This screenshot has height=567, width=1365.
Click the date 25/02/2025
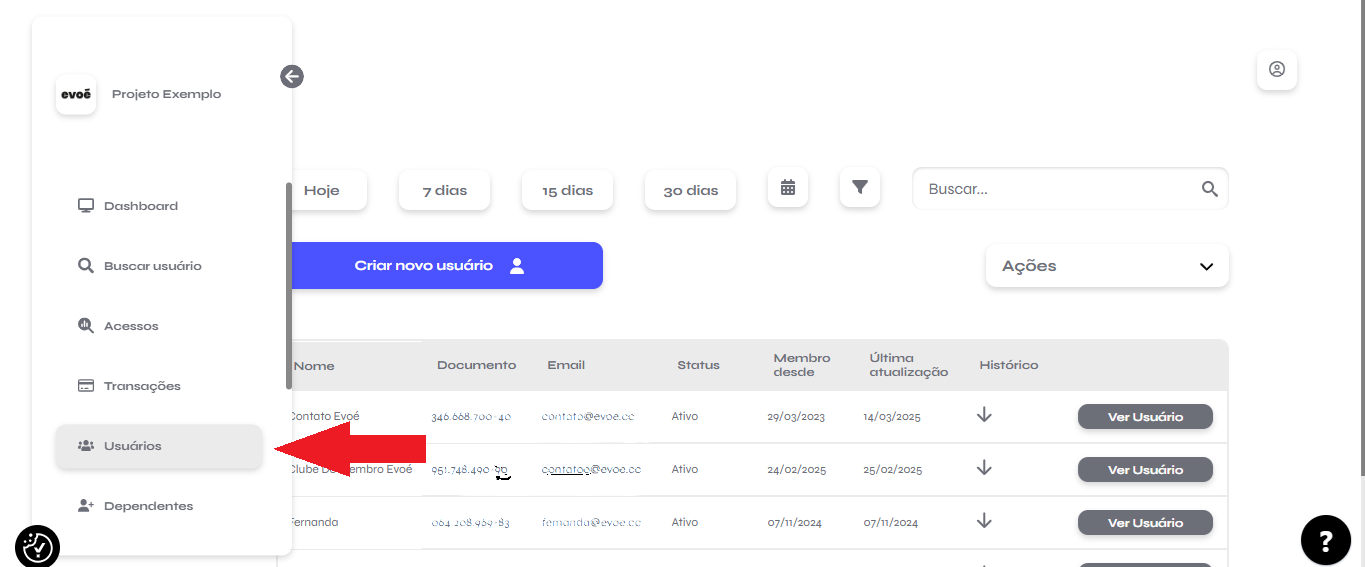point(892,470)
